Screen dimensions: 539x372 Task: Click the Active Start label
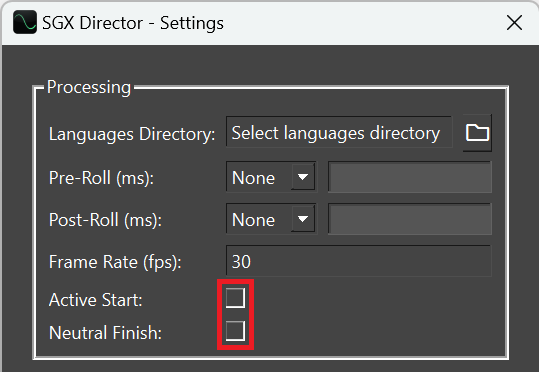(95, 300)
